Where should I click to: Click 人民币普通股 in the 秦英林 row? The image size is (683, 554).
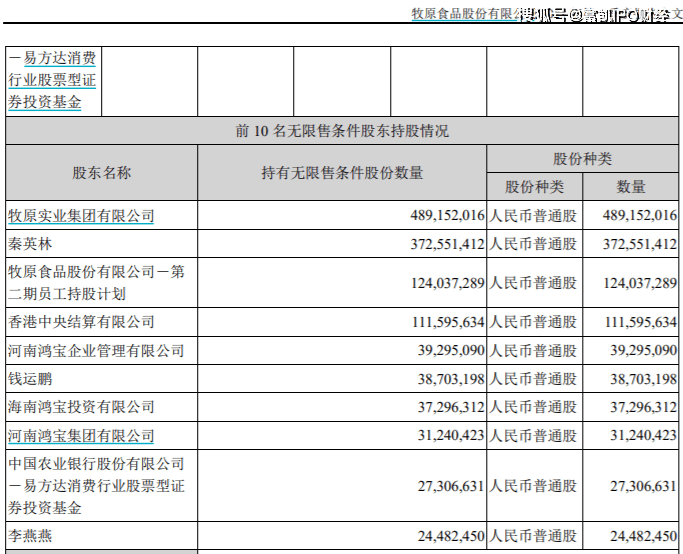533,244
